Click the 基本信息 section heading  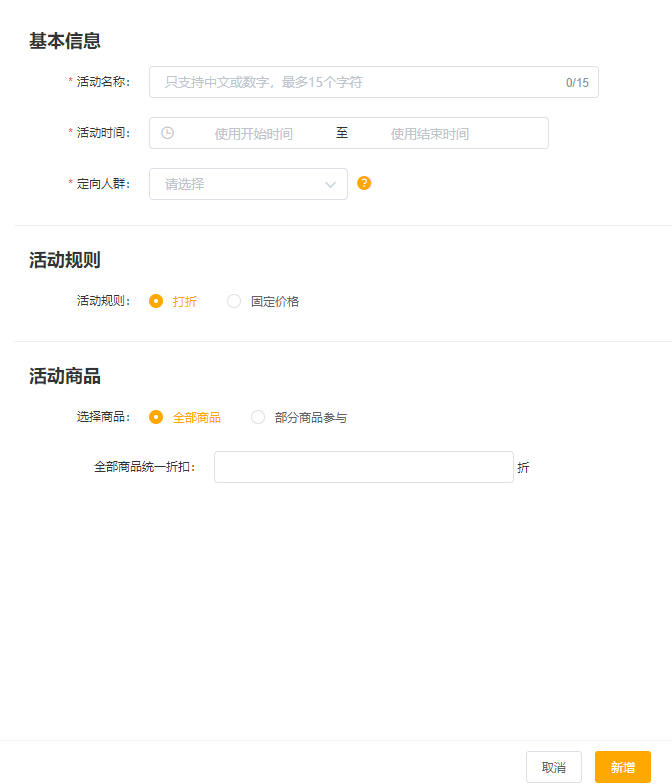coord(65,41)
